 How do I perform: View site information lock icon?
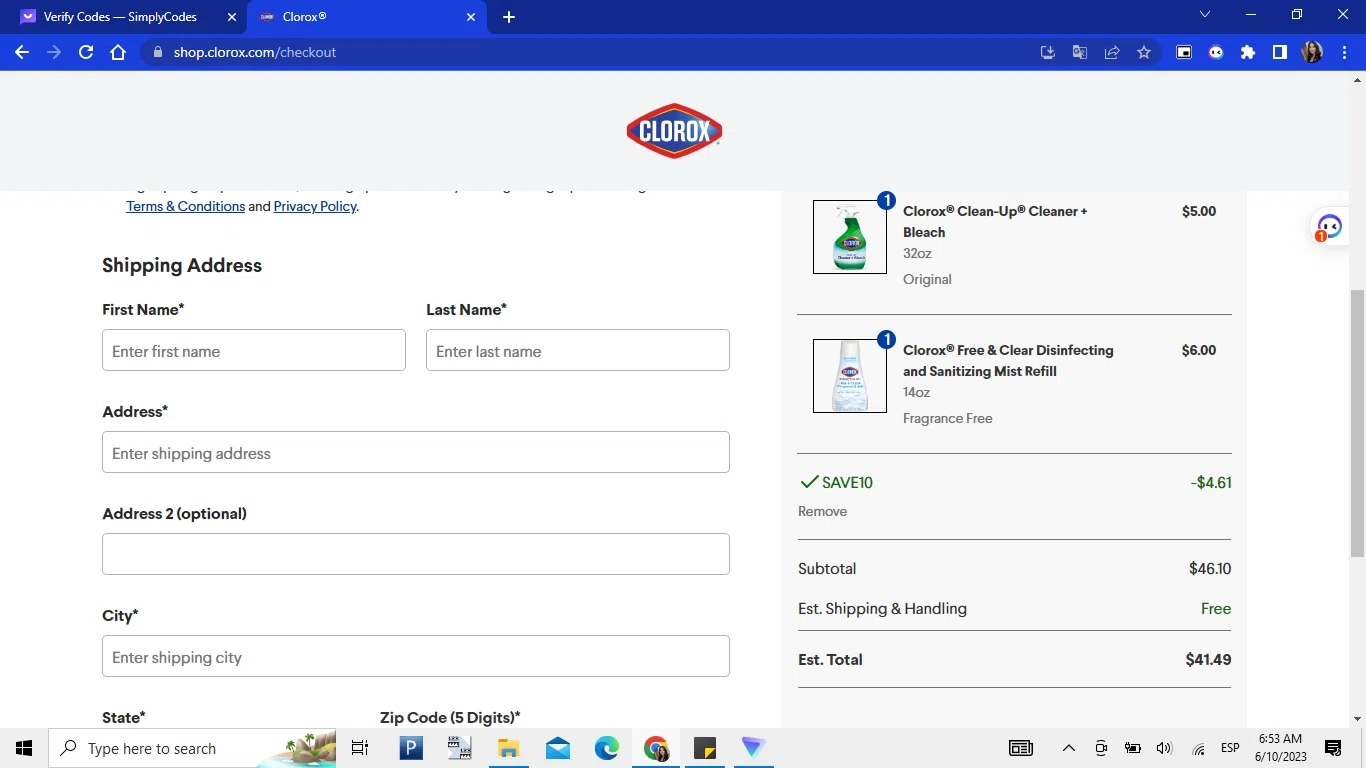coord(157,52)
